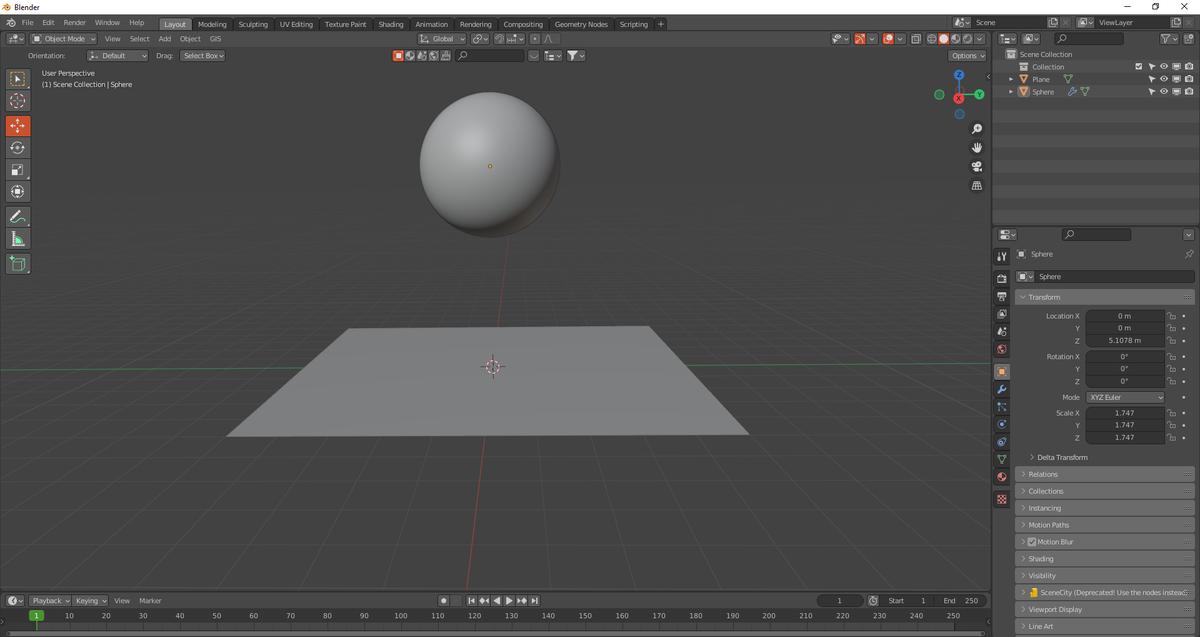Image resolution: width=1200 pixels, height=637 pixels.
Task: Toggle proportional editing in the header
Action: coord(534,39)
